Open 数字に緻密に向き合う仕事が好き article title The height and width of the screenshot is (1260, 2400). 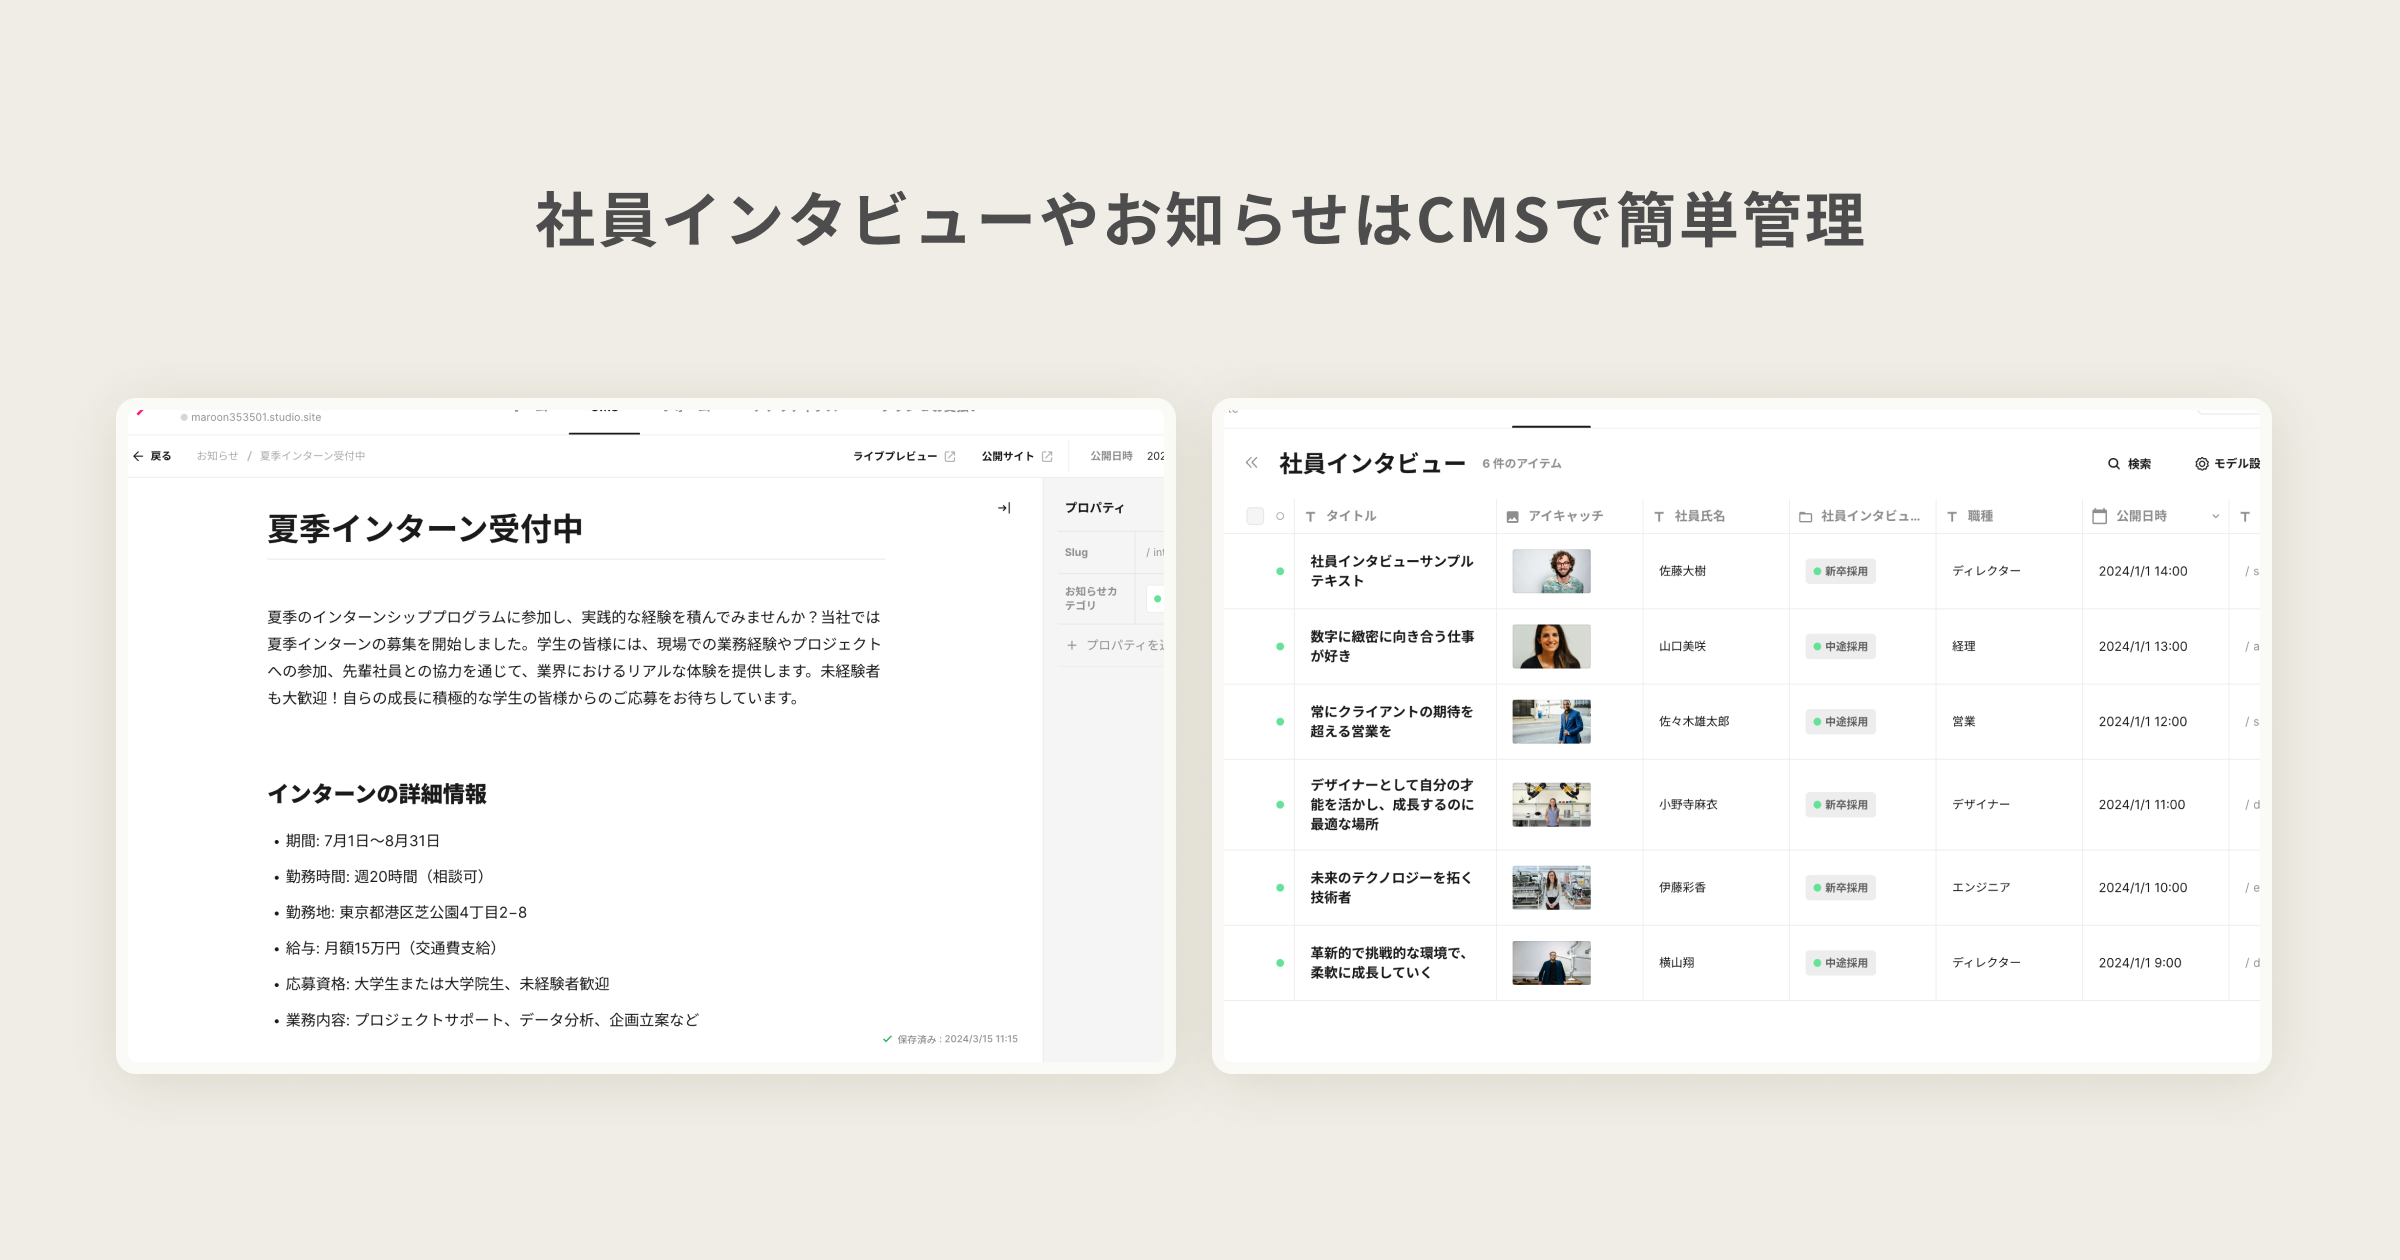tap(1391, 646)
